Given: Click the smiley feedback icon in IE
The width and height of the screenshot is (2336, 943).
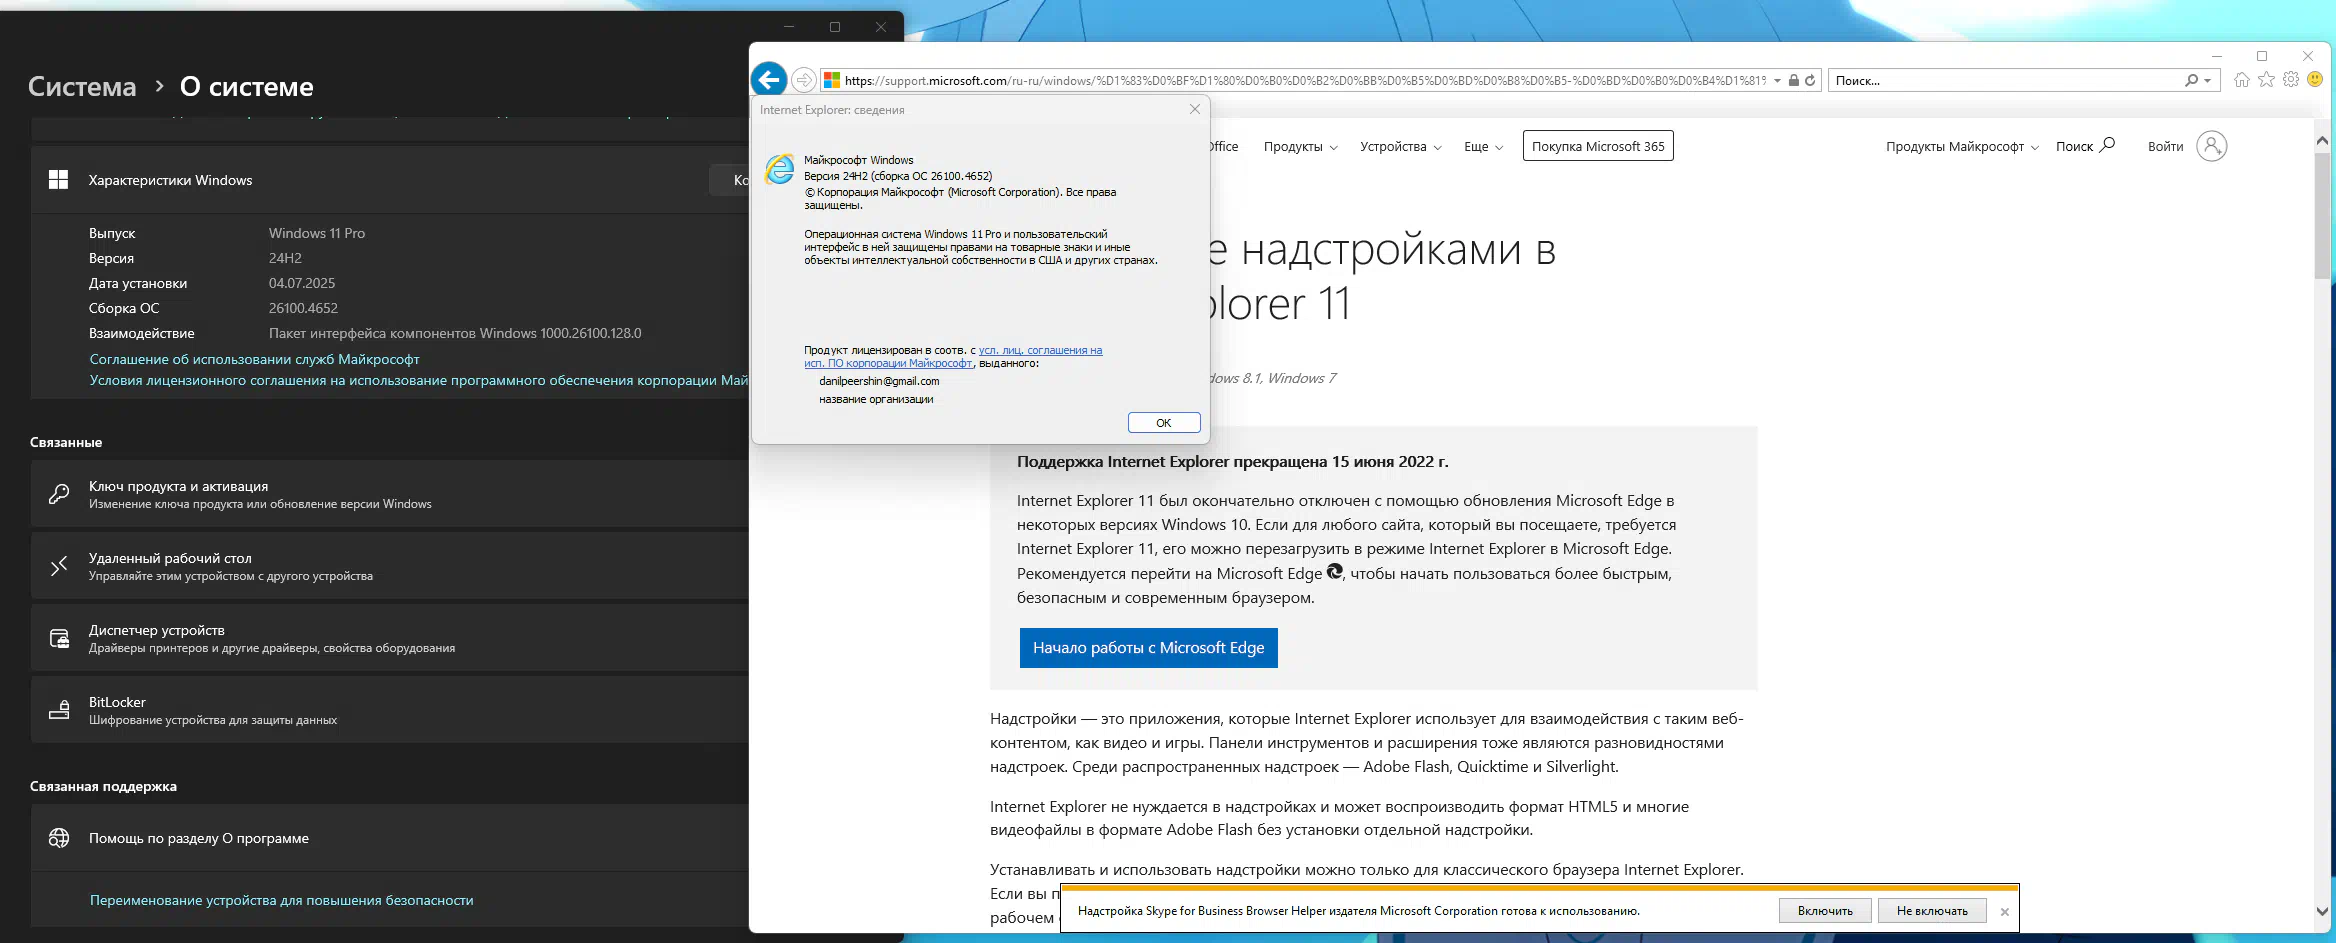Looking at the screenshot, I should click(x=2315, y=80).
